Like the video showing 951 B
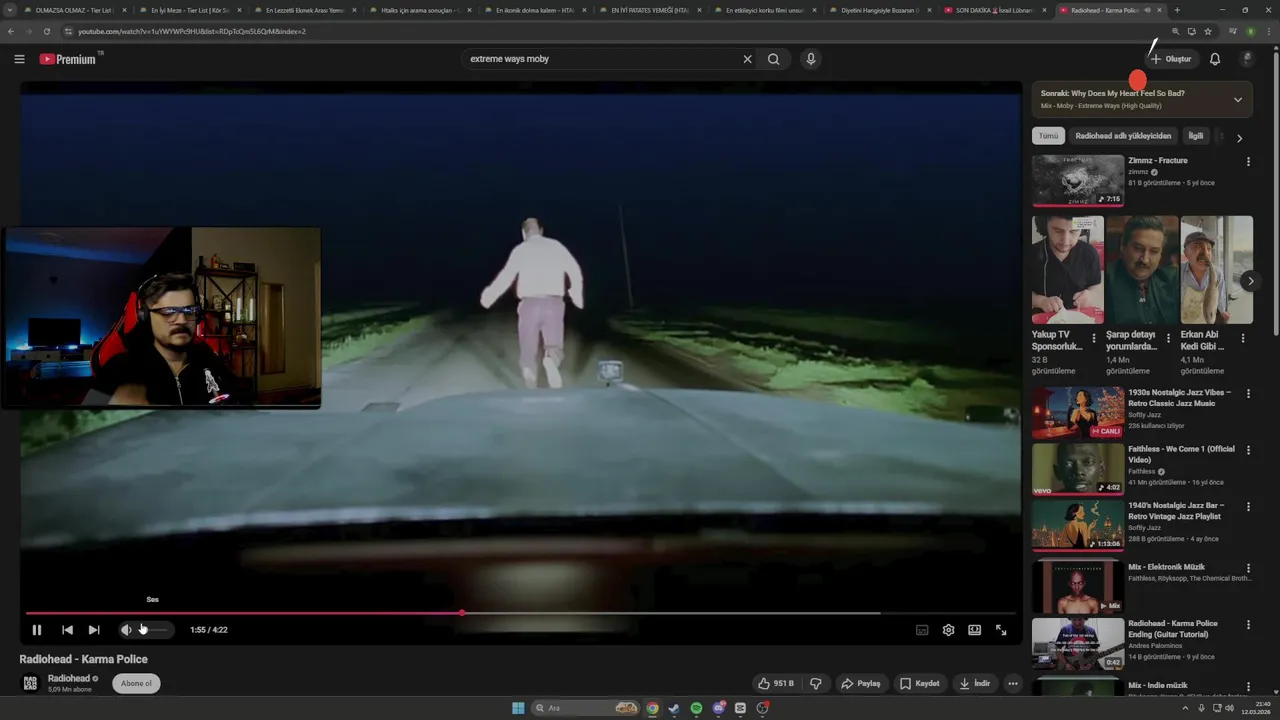The image size is (1280, 720). (776, 684)
